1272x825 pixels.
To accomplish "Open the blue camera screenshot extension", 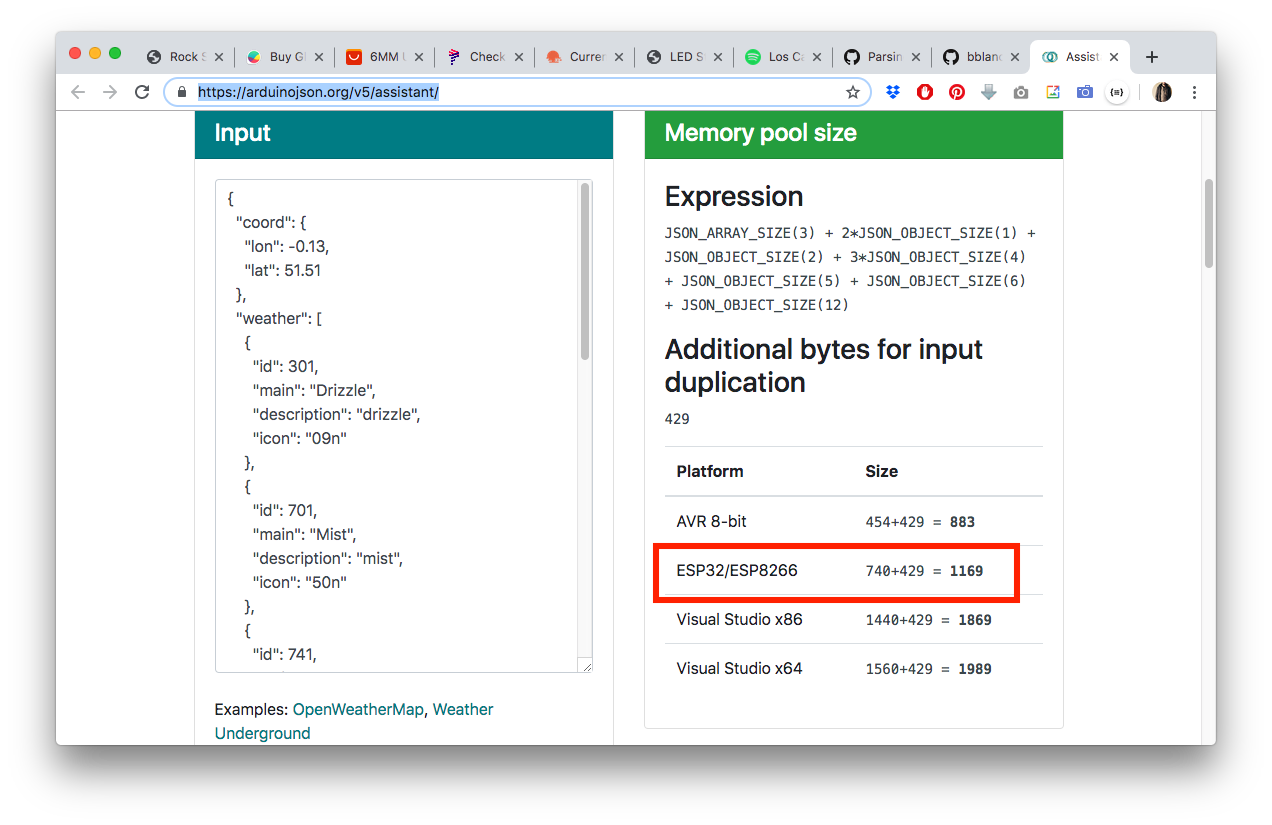I will coord(1085,92).
